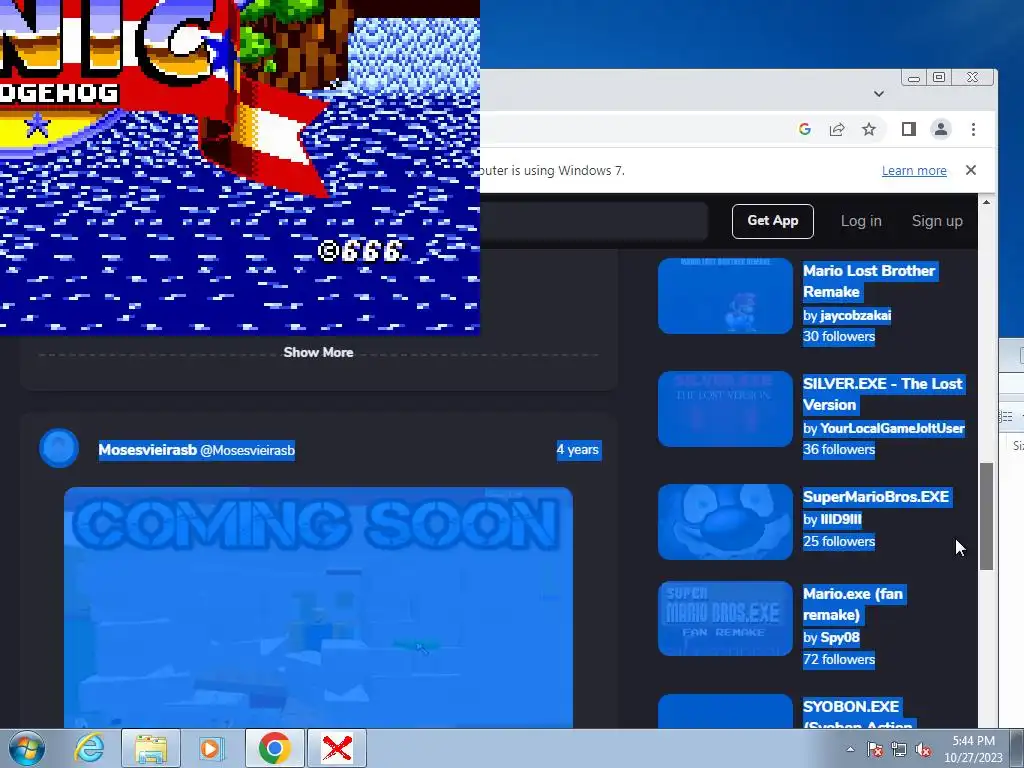Click the share page icon in Chrome toolbar
This screenshot has height=768, width=1024.
click(837, 129)
